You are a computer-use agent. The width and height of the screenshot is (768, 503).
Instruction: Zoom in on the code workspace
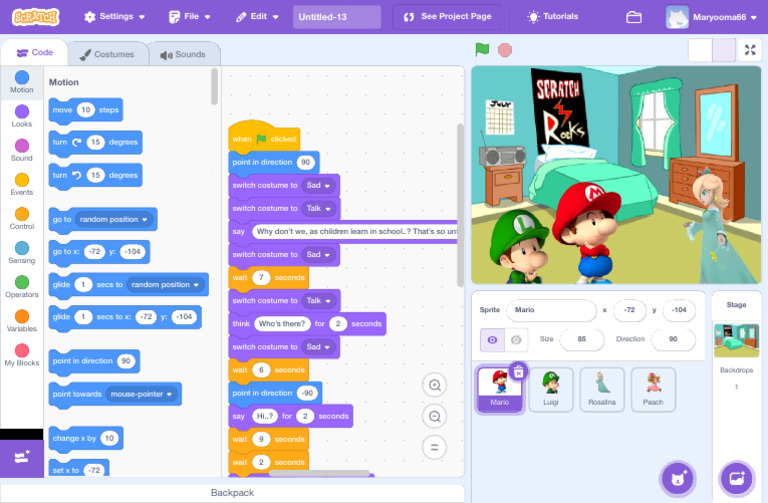[x=434, y=385]
